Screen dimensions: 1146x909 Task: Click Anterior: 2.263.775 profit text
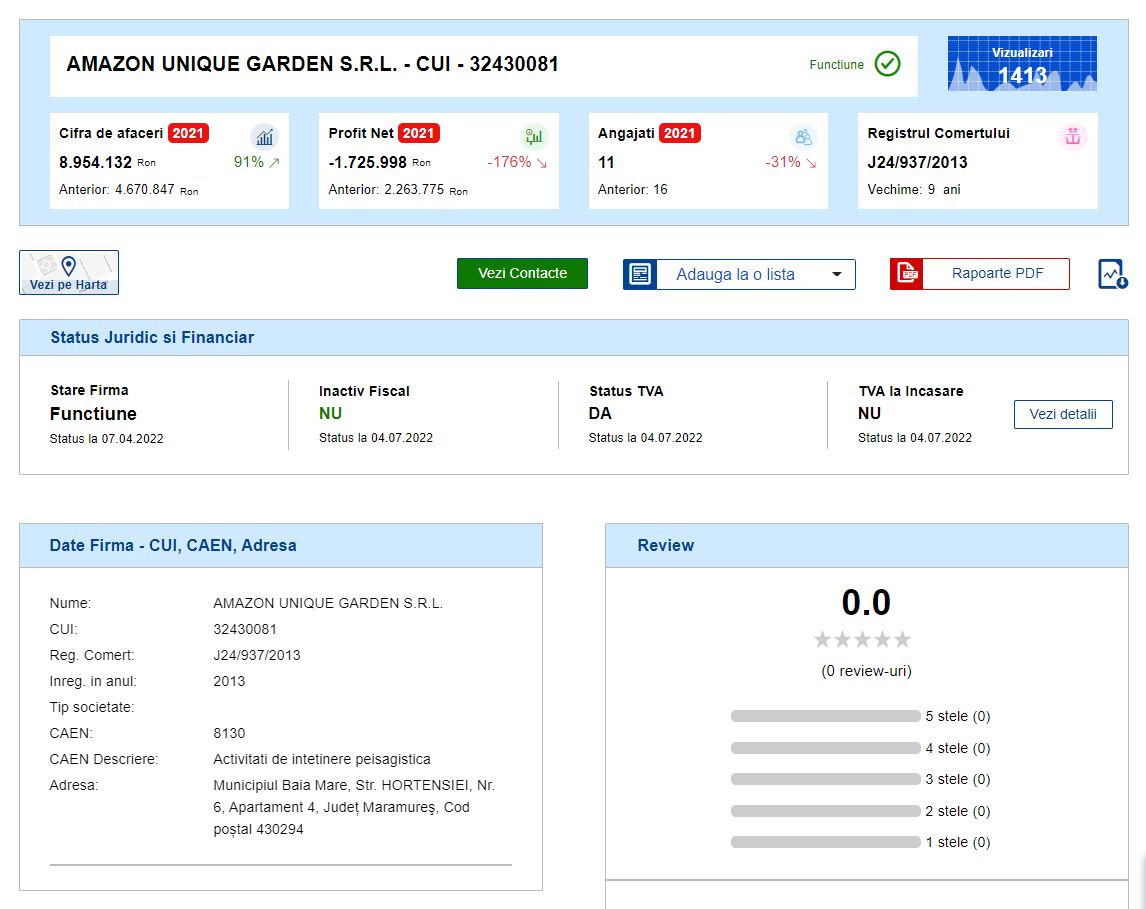click(x=398, y=190)
